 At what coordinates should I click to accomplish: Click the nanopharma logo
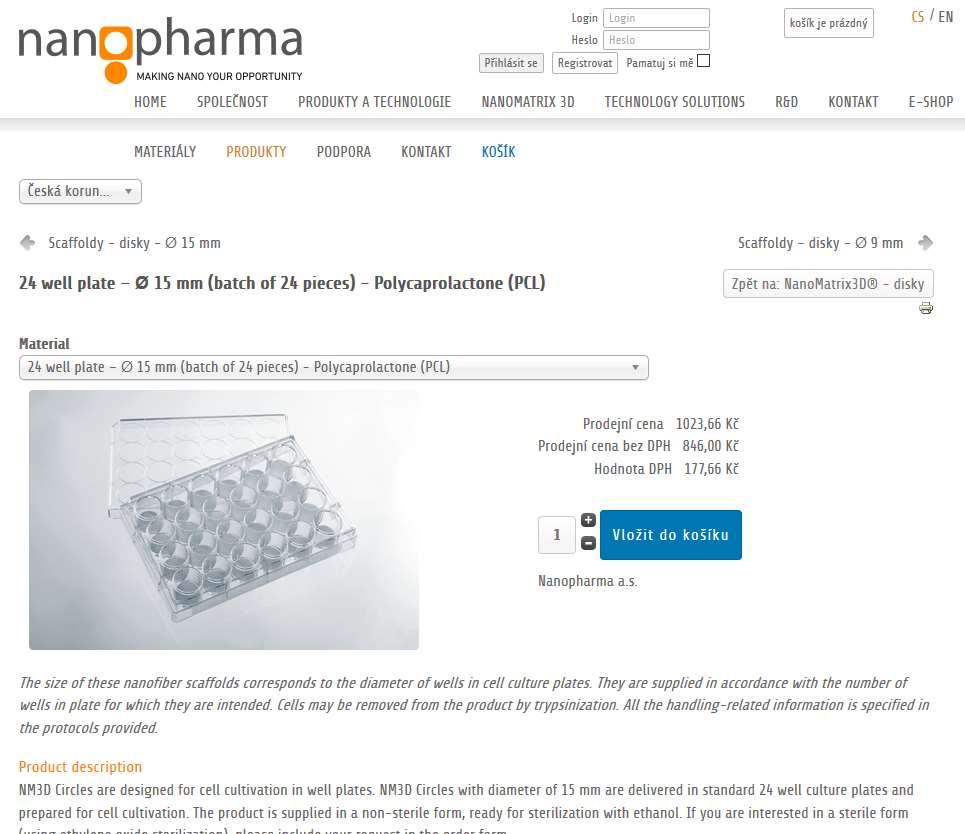[x=161, y=50]
